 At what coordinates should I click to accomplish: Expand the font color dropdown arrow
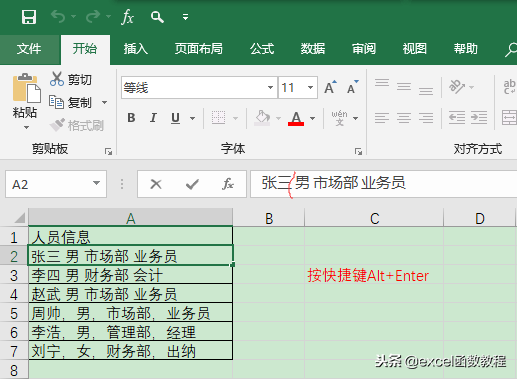tap(312, 118)
